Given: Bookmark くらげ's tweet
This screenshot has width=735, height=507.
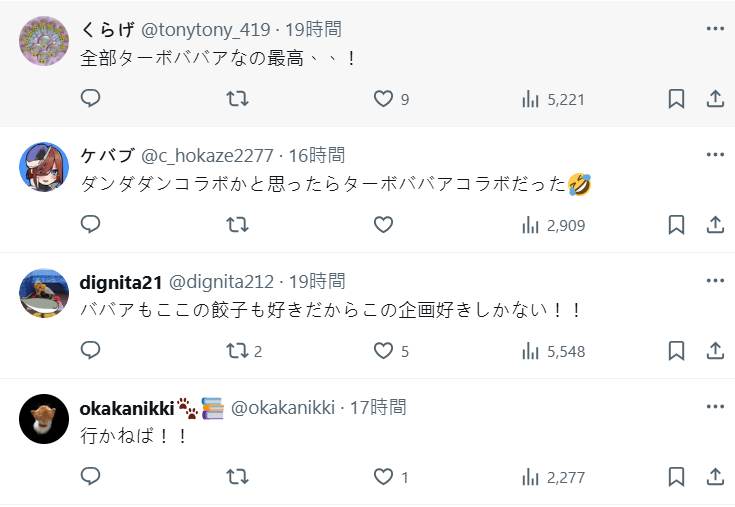Looking at the screenshot, I should pos(676,99).
